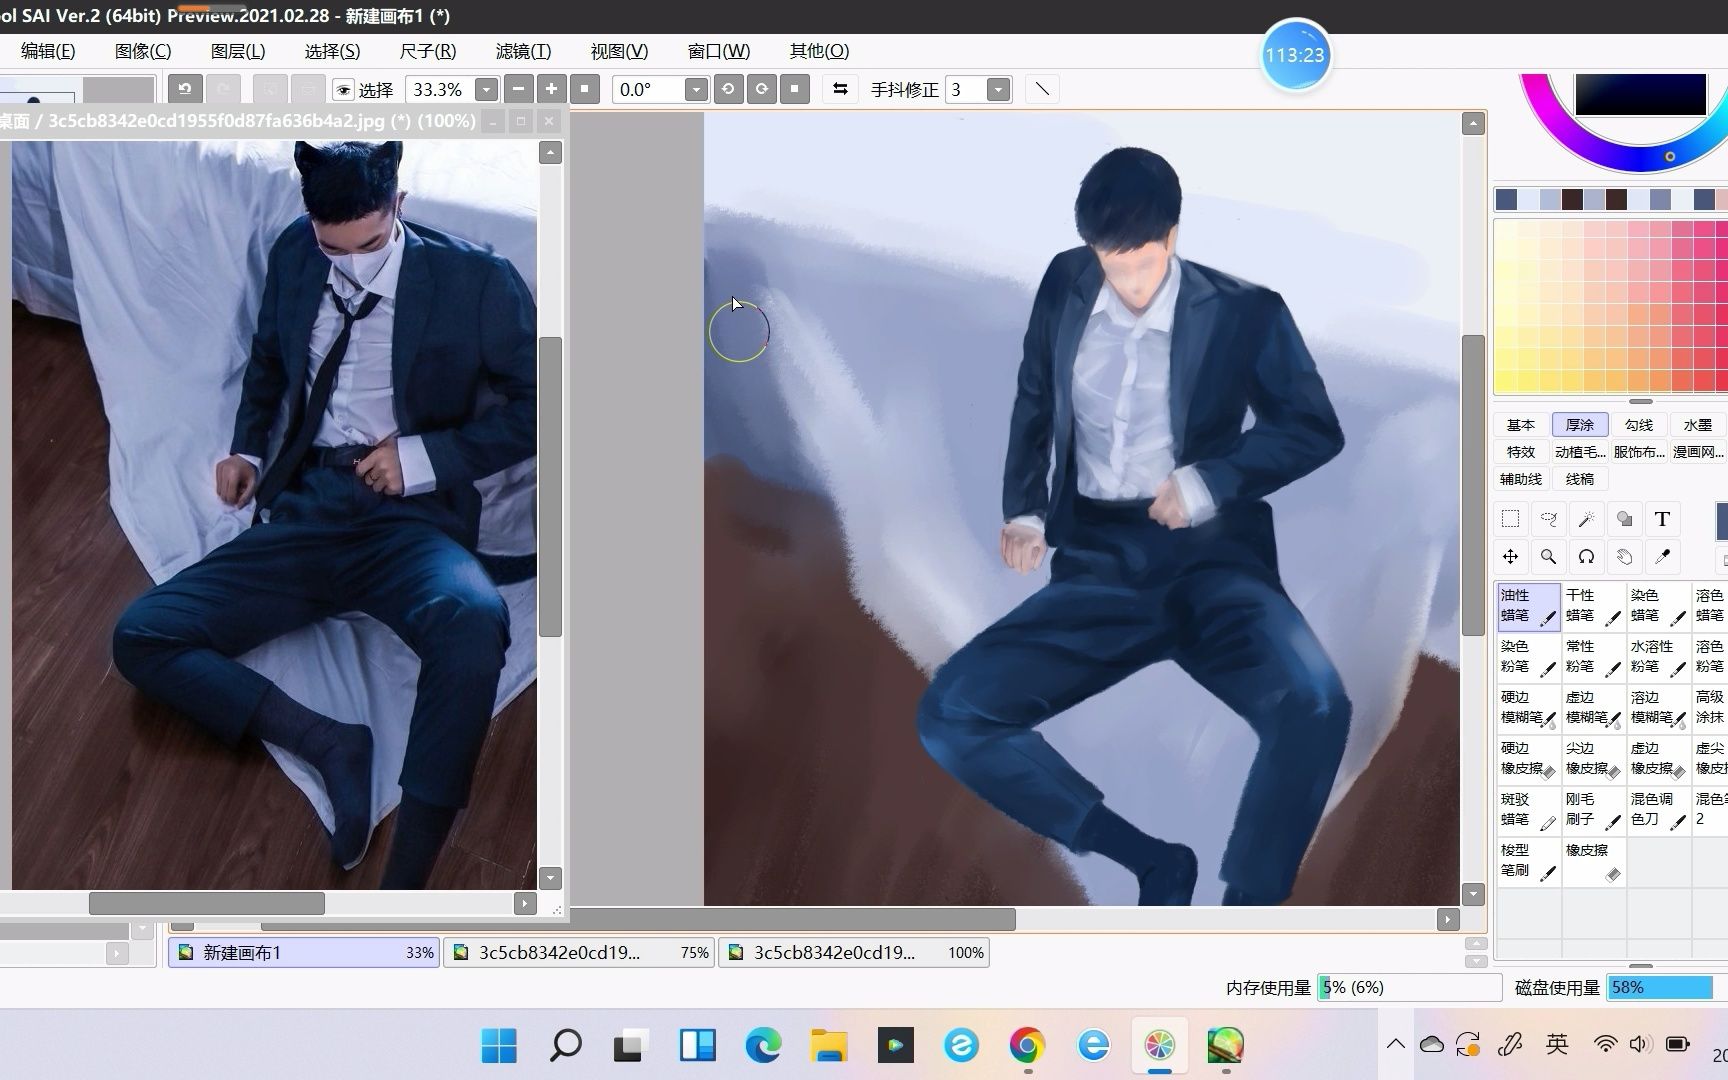Select the eyedropper color picker tool
Viewport: 1728px width, 1080px height.
coord(1662,556)
